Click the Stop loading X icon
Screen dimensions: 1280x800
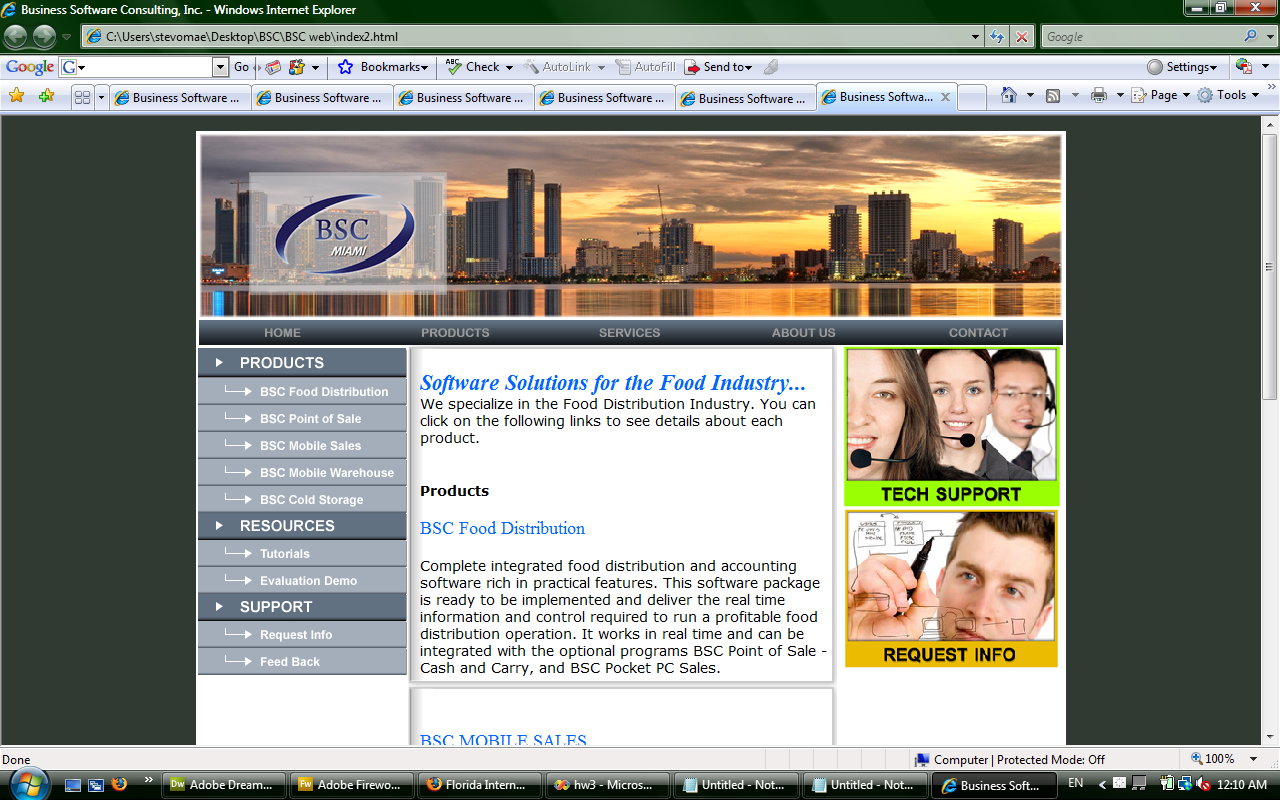[1021, 37]
